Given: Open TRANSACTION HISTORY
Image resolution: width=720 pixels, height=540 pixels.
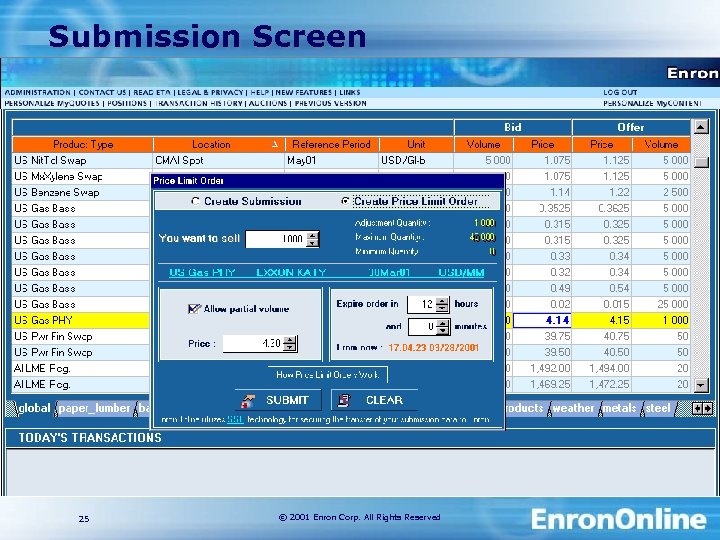Looking at the screenshot, I should pyautogui.click(x=198, y=103).
